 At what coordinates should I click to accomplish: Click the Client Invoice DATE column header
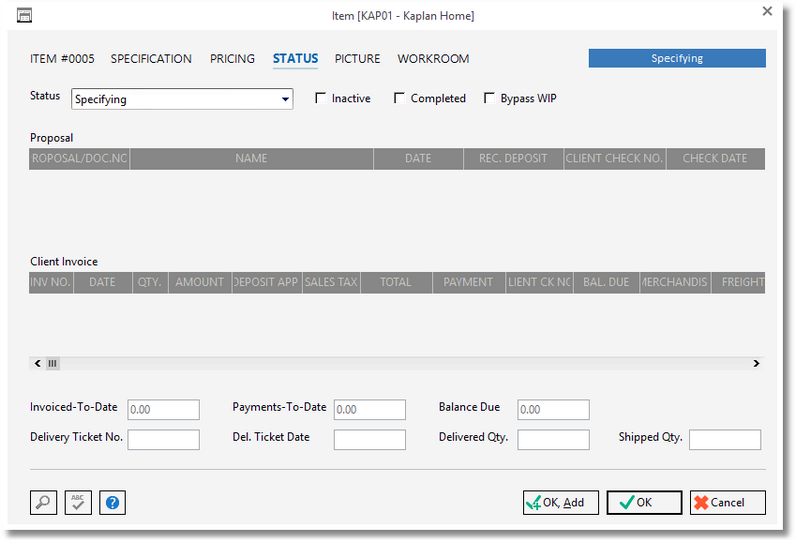(103, 283)
